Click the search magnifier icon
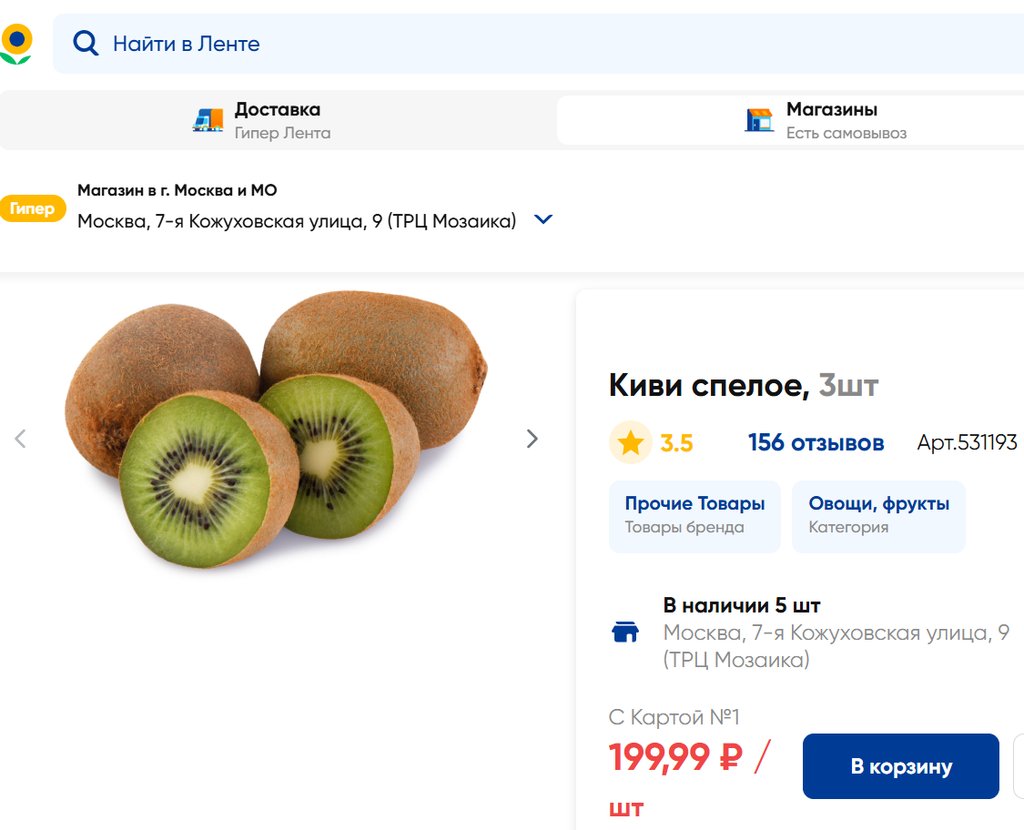 [x=86, y=44]
